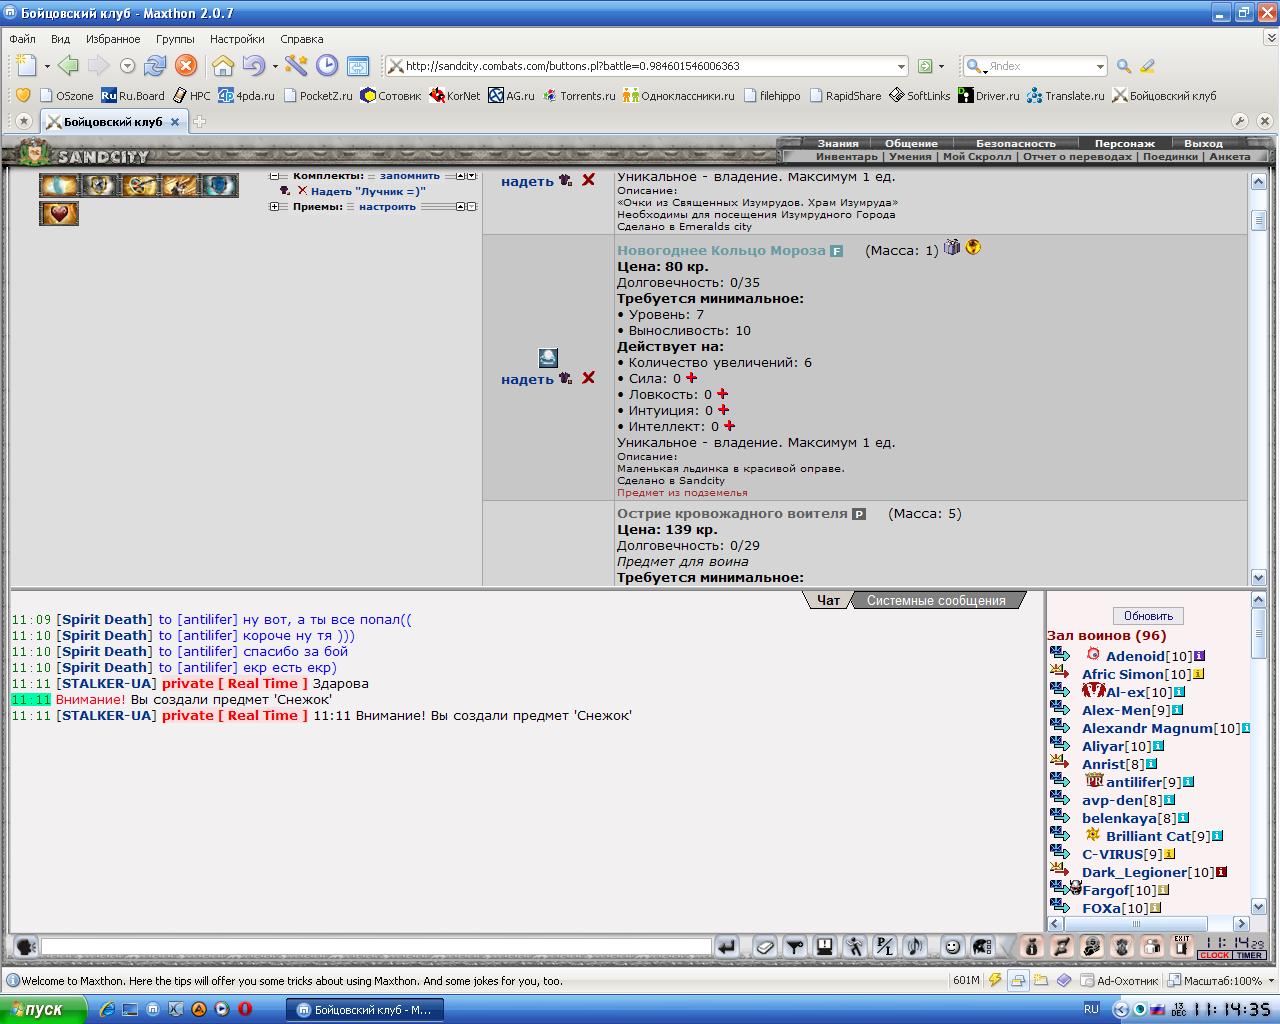This screenshot has width=1280, height=1024.
Task: Open the magic wand tools icon
Action: pos(296,66)
